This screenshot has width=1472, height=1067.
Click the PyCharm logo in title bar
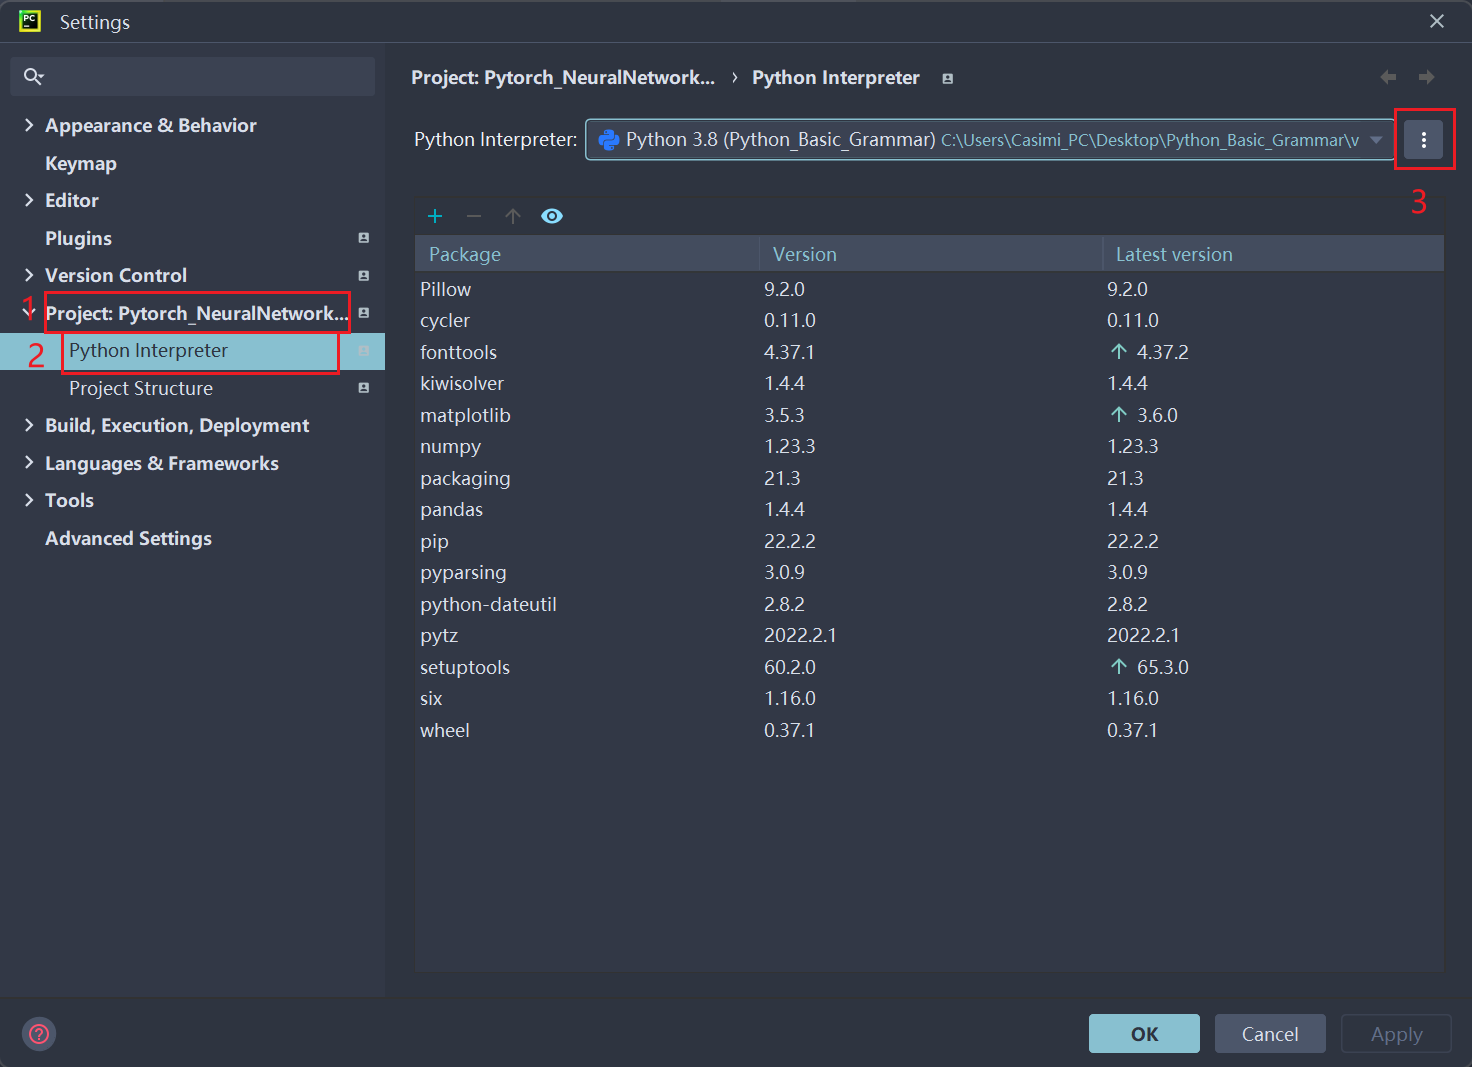(30, 21)
